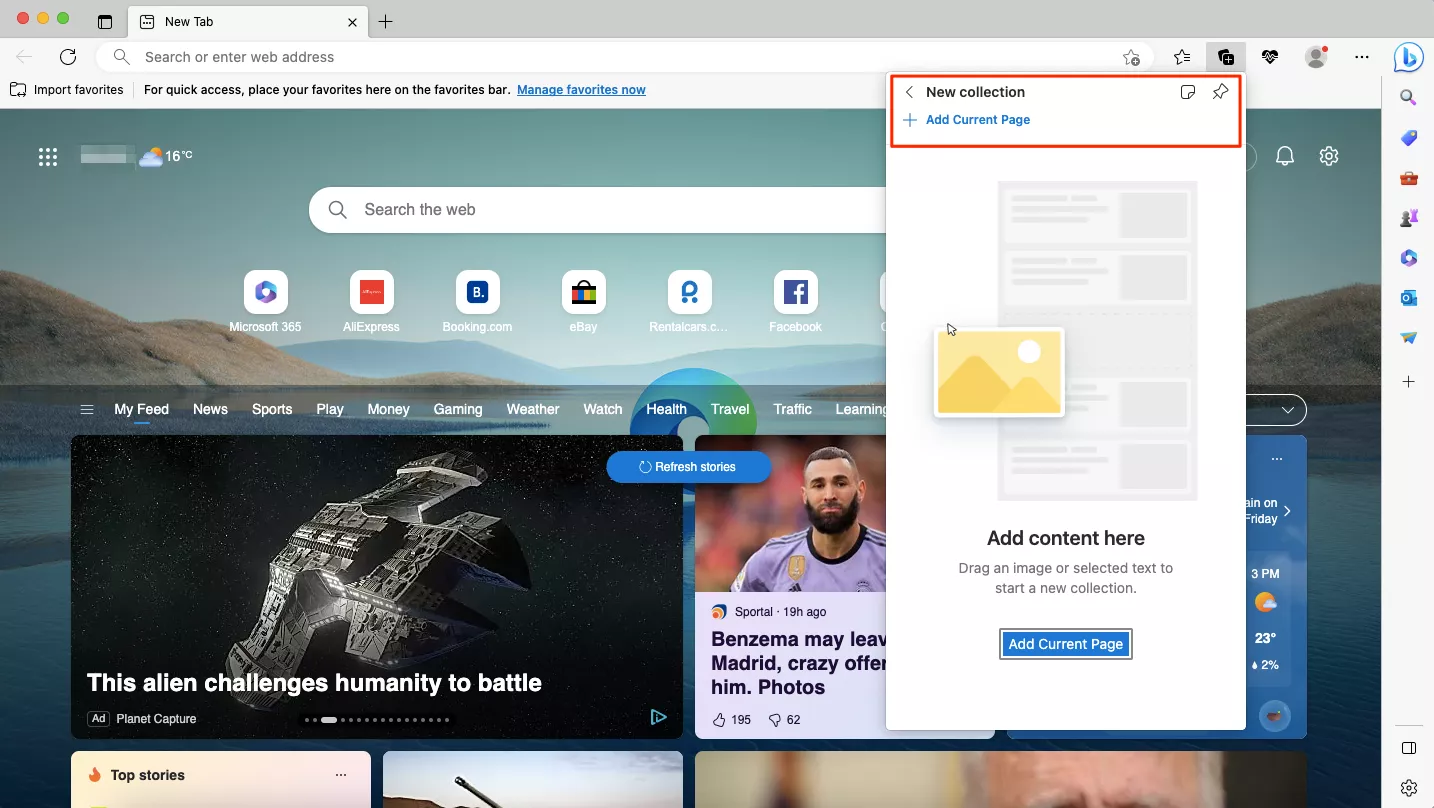Select the My Feed tab

point(141,409)
